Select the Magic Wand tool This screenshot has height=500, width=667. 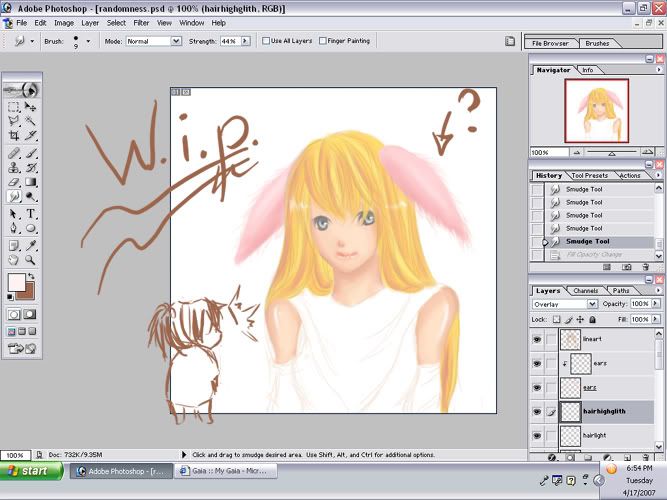31,121
